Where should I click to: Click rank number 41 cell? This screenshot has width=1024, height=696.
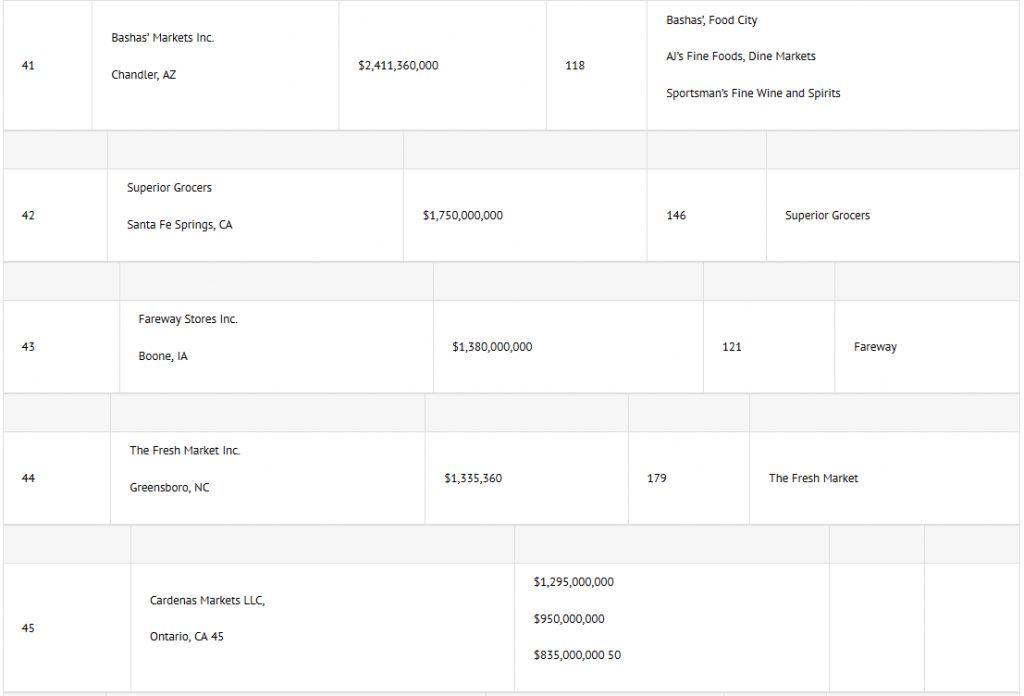[28, 66]
